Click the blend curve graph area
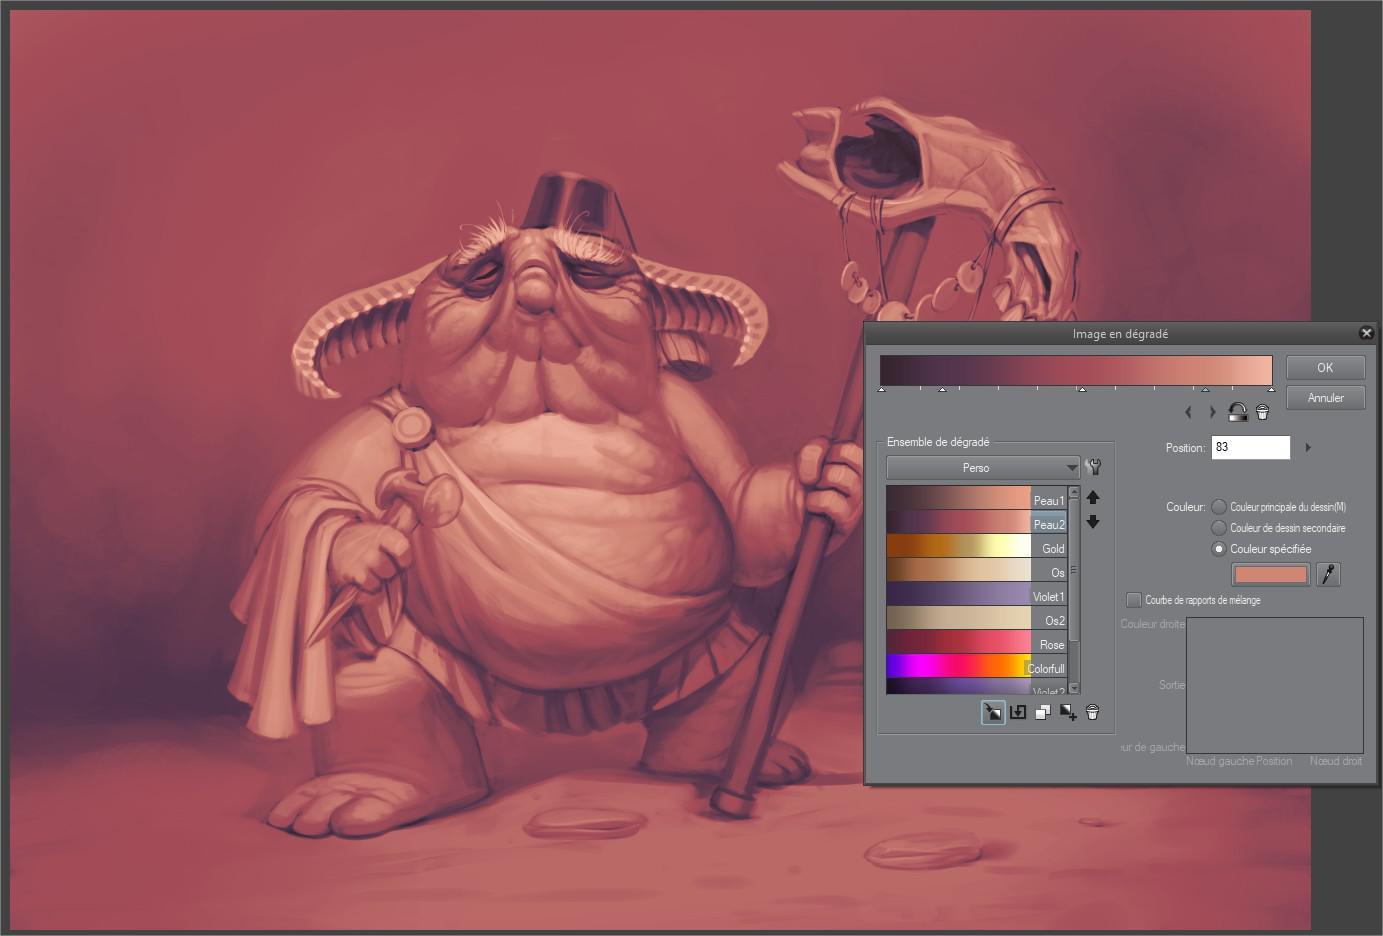Image resolution: width=1383 pixels, height=936 pixels. (1275, 685)
